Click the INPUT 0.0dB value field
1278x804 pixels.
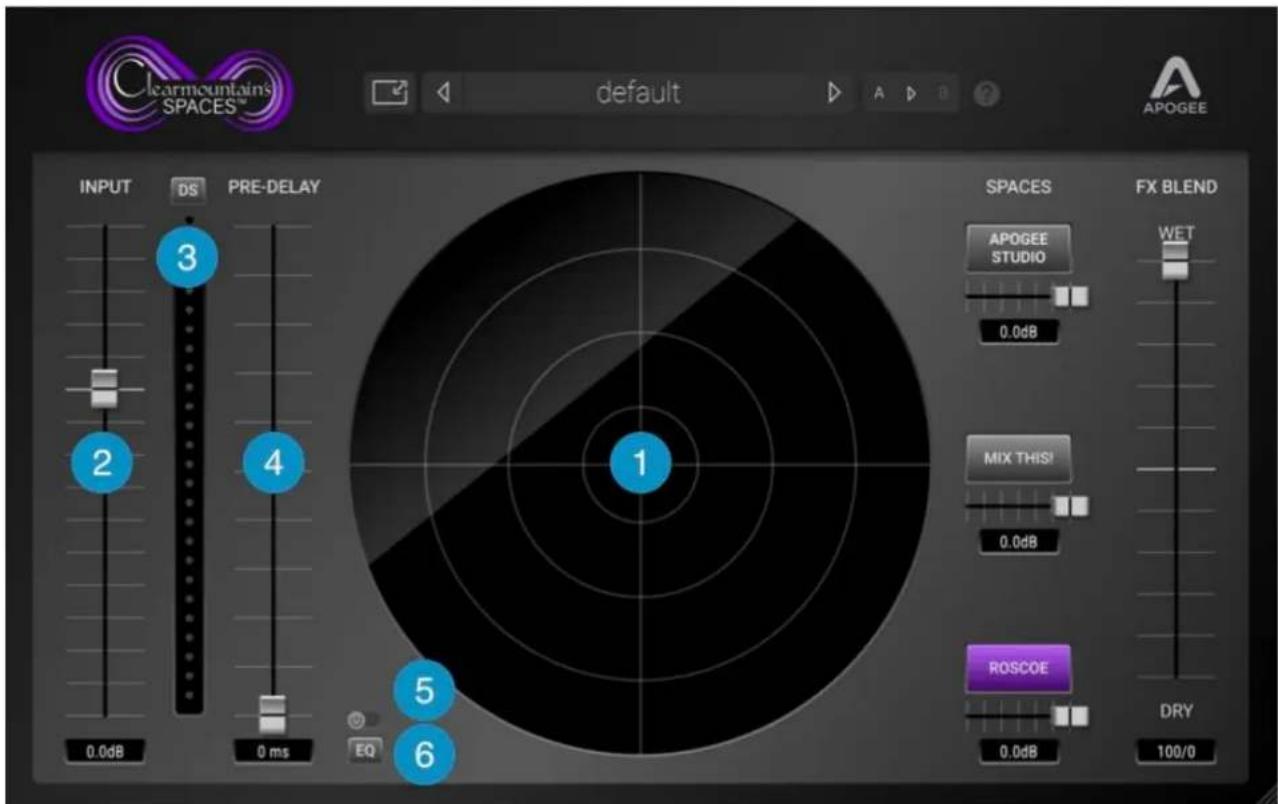point(105,752)
